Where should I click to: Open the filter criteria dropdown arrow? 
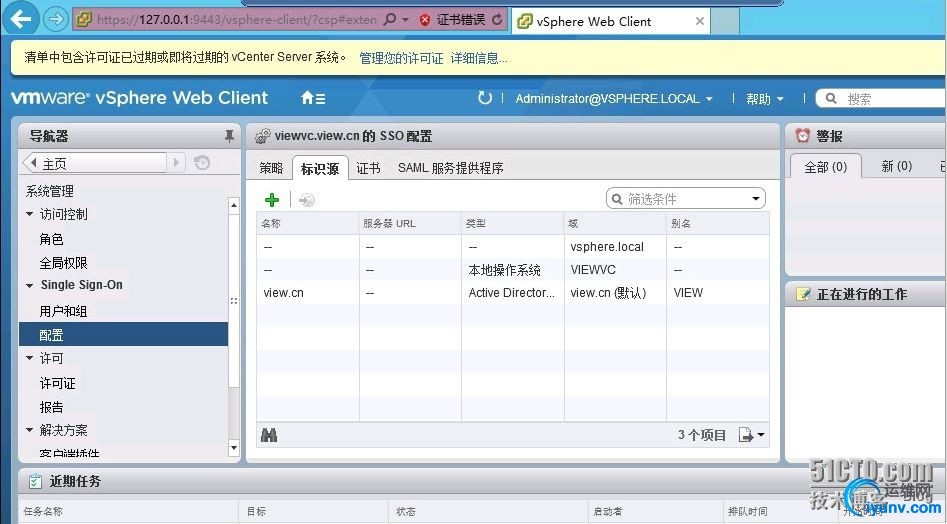coord(756,199)
